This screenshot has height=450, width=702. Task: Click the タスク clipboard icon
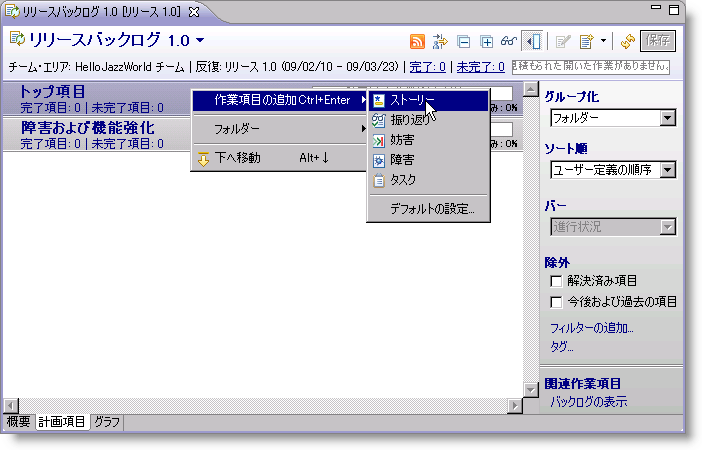tap(379, 180)
